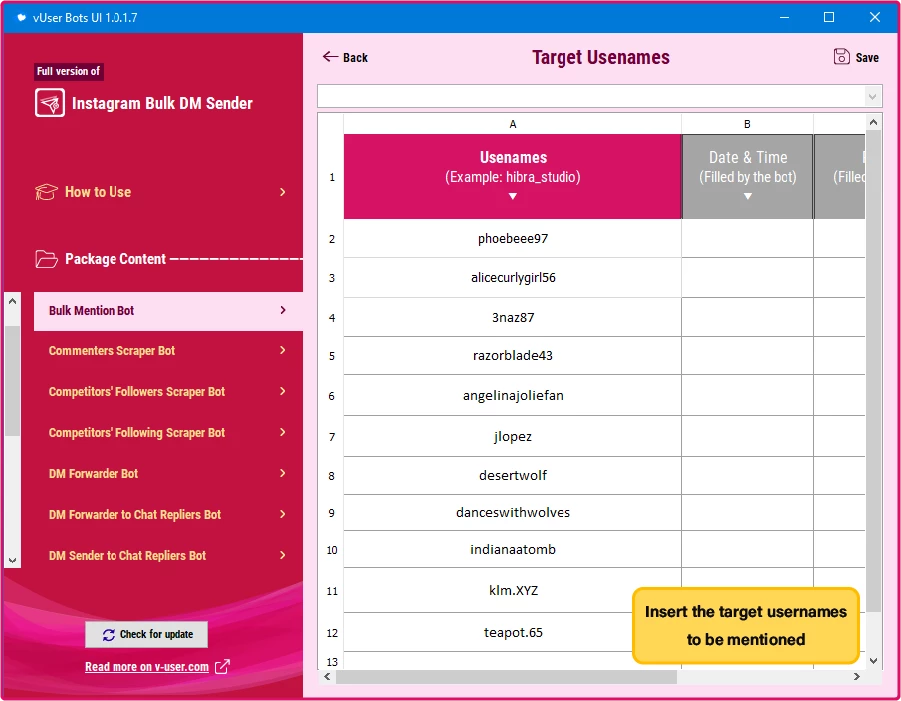
Task: Click the Package Content folder icon
Action: 46,259
